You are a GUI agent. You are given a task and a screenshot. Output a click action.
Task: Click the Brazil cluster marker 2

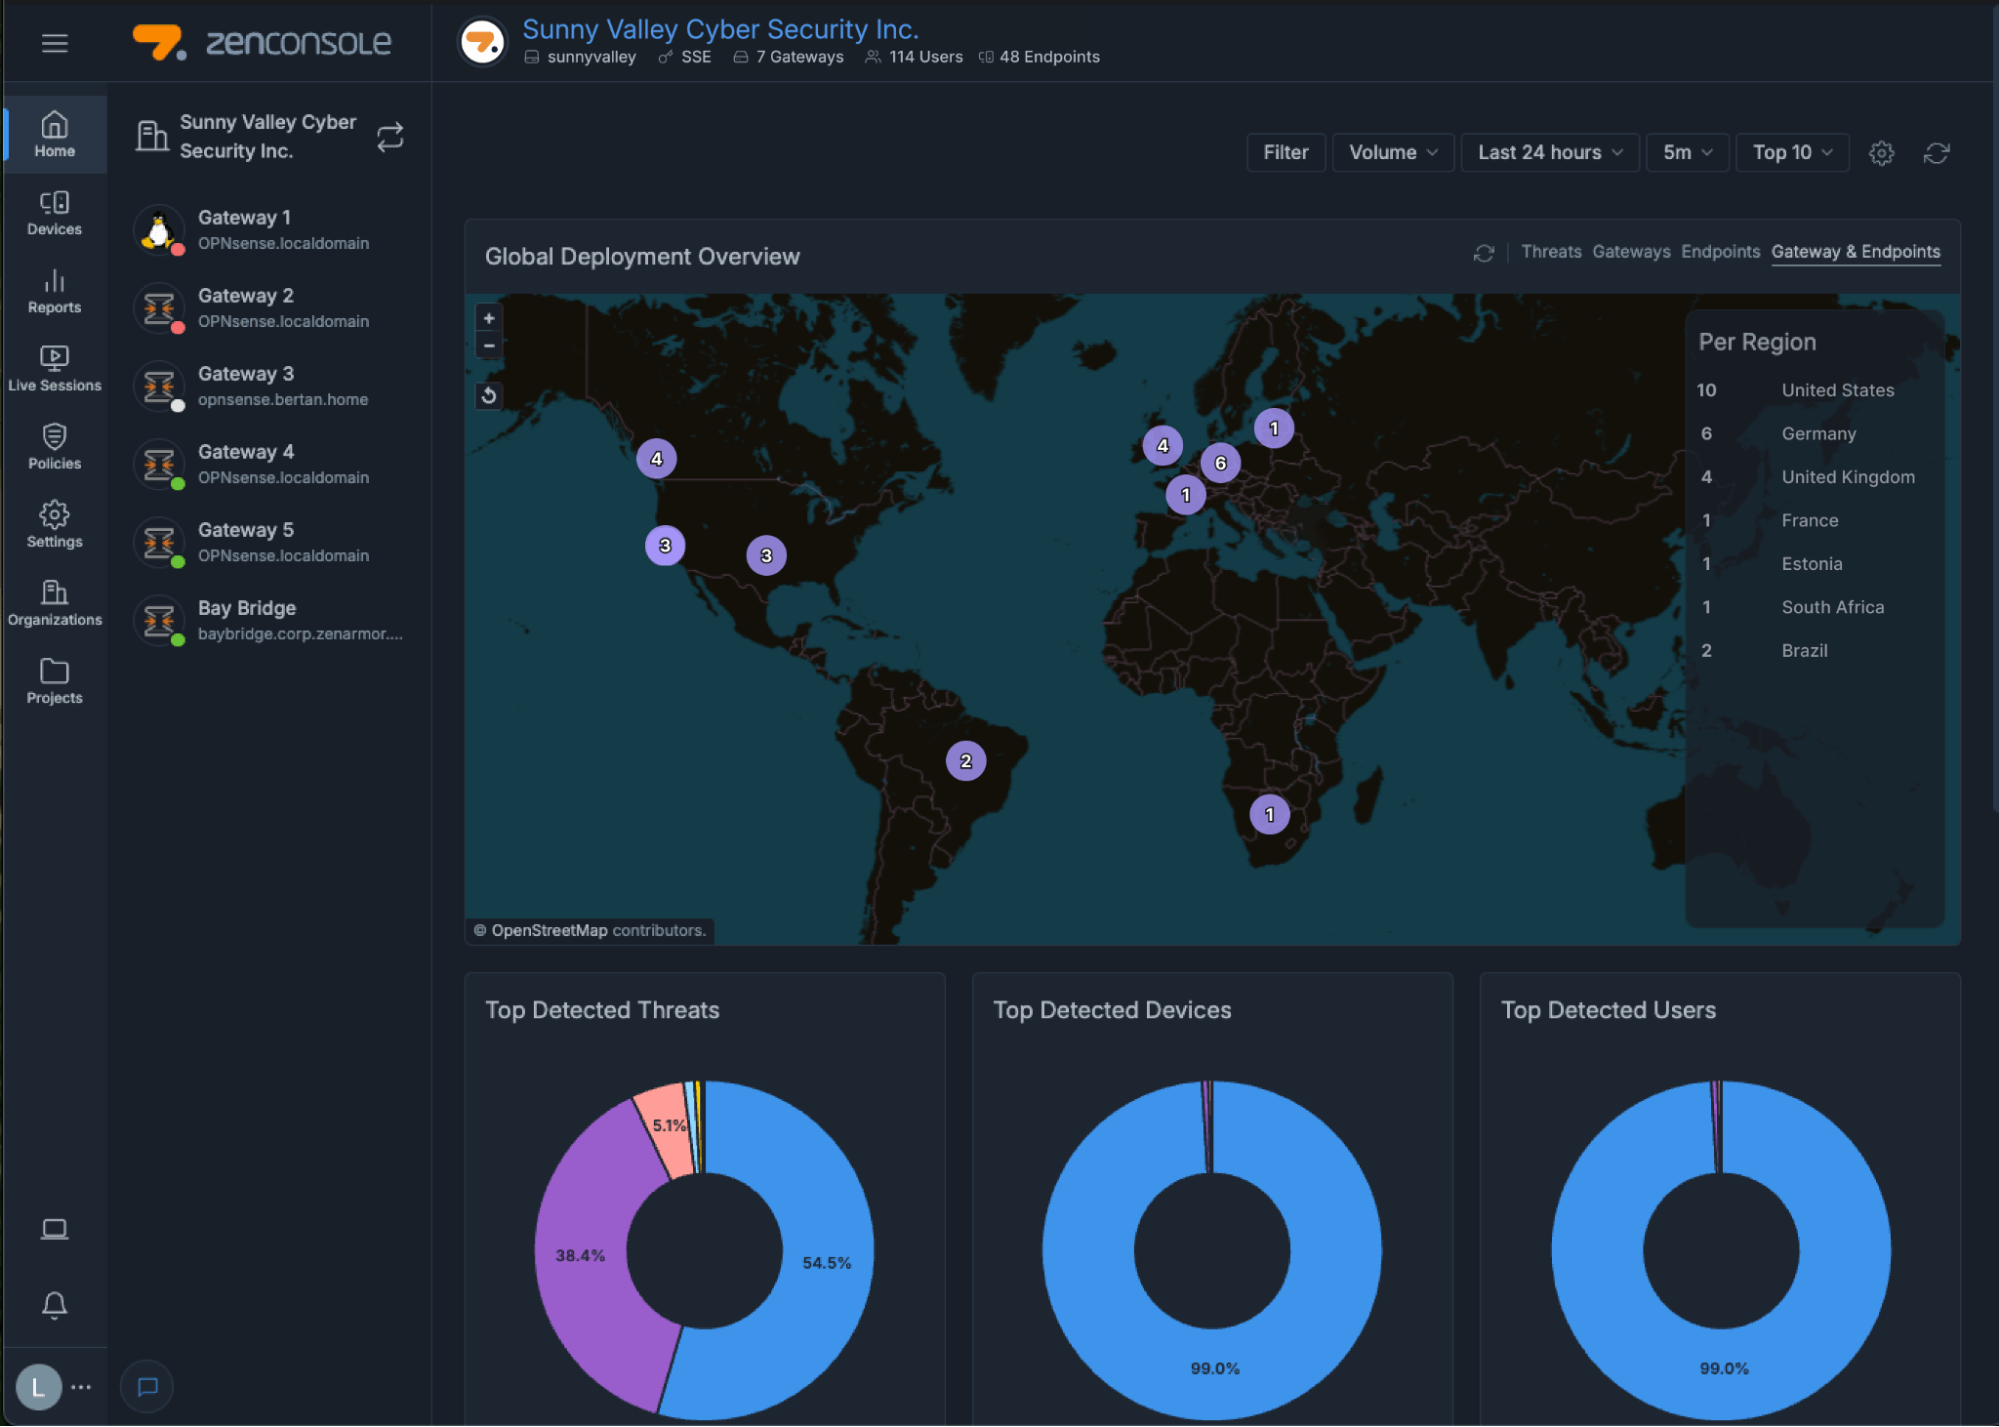coord(965,761)
